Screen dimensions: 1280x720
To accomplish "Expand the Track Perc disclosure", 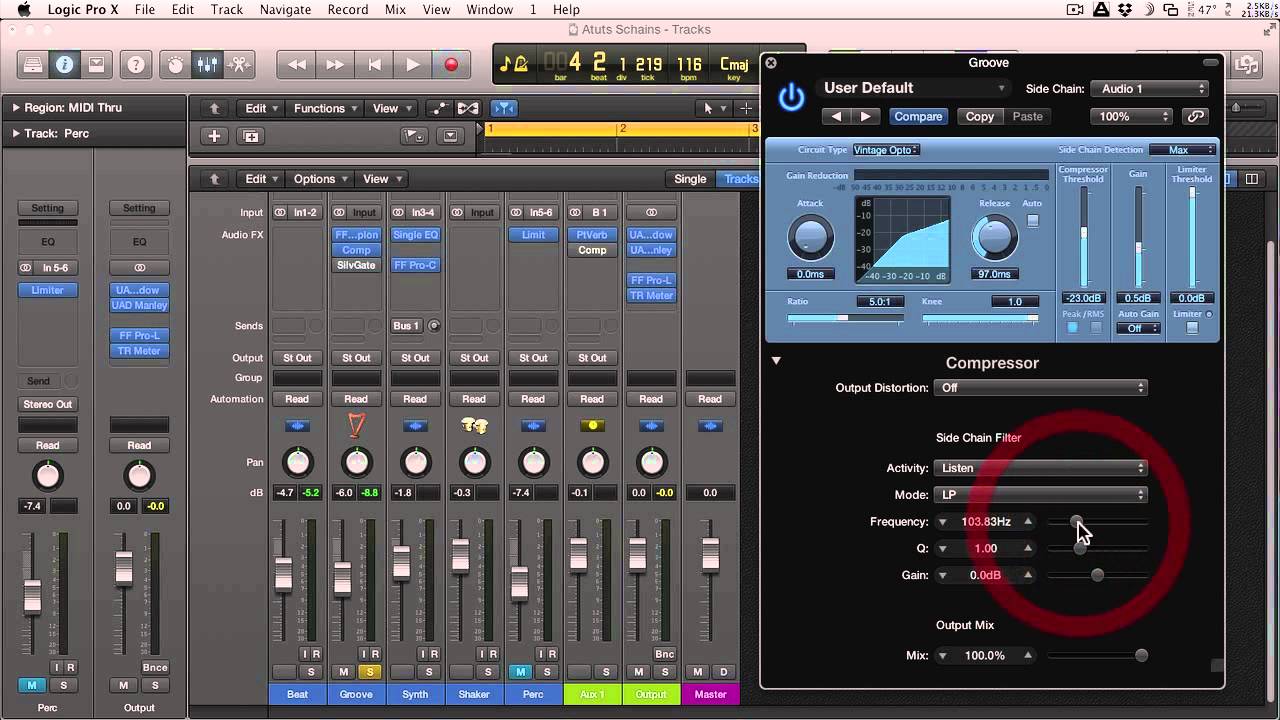I will (x=16, y=133).
